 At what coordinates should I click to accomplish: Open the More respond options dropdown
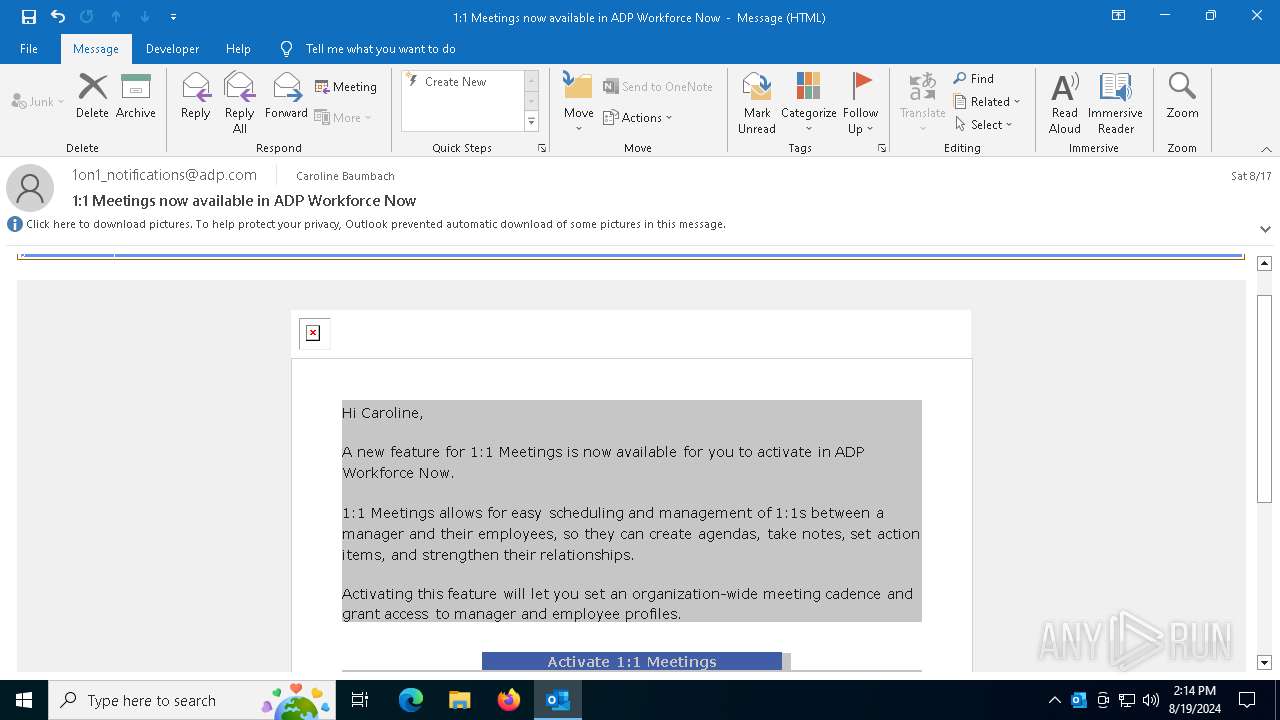click(x=343, y=118)
